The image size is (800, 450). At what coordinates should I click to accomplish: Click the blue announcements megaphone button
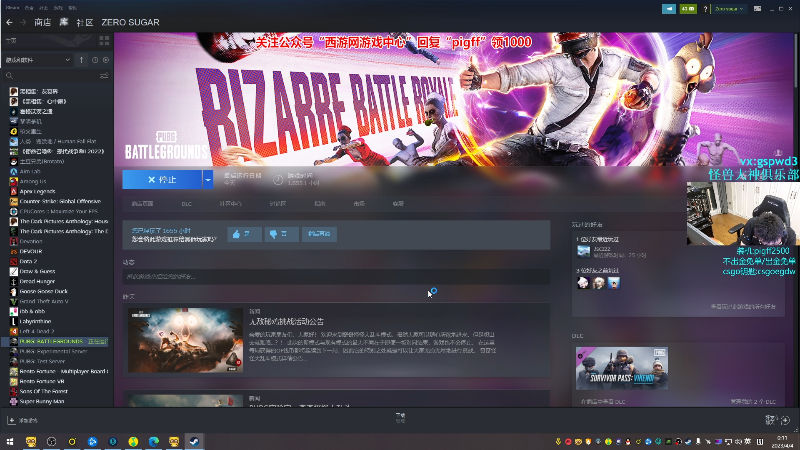pos(669,9)
